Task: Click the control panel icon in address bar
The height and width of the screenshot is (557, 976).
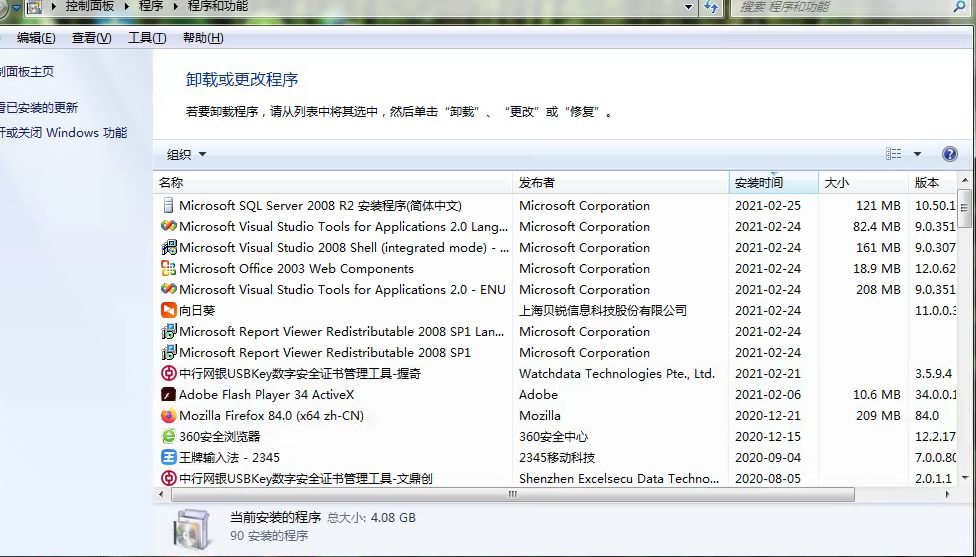Action: (x=34, y=7)
